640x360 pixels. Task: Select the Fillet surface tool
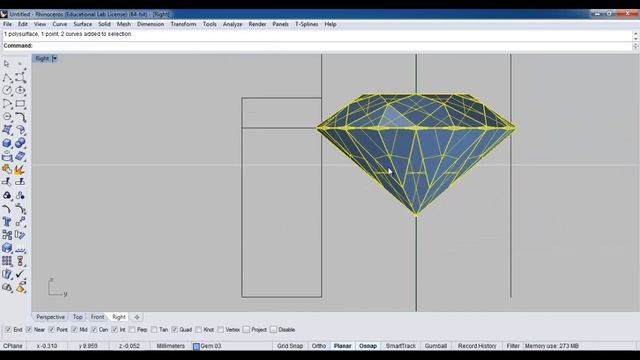20,130
